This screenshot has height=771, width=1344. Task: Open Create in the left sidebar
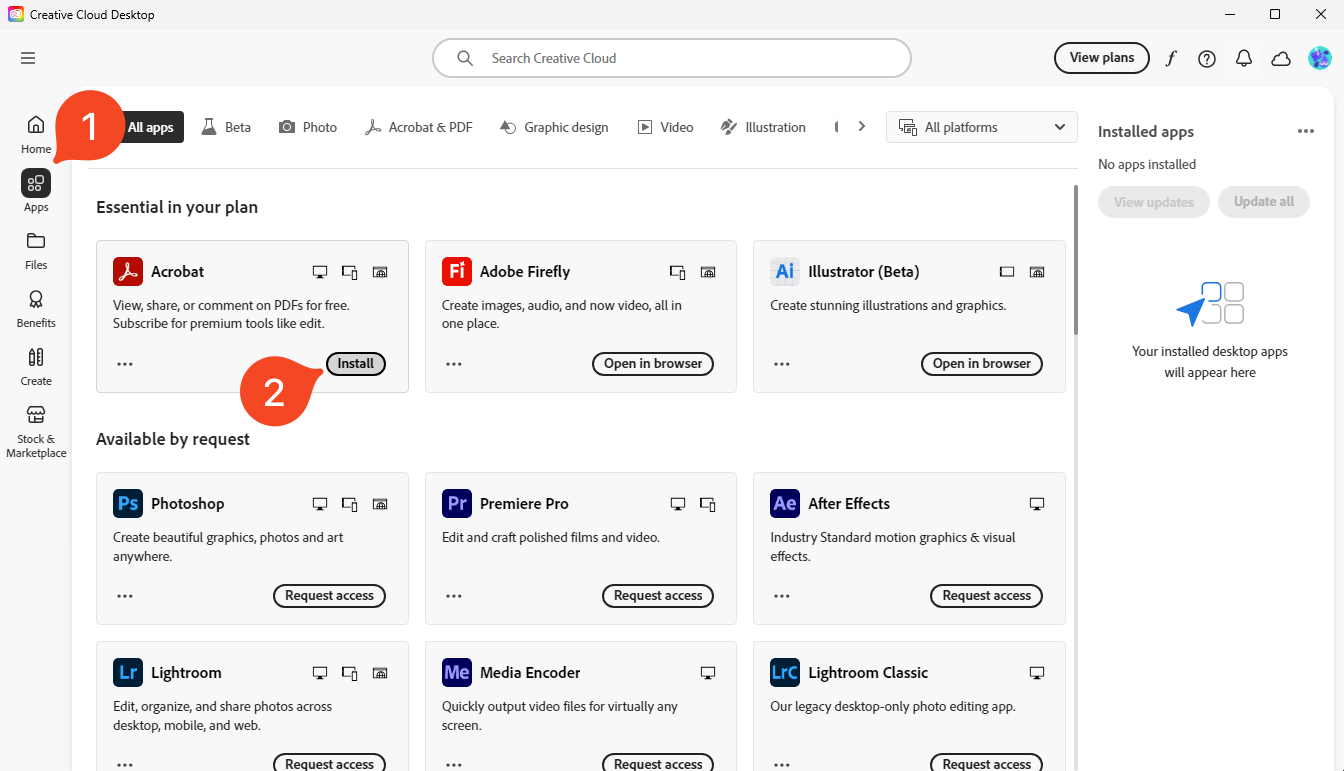(36, 366)
